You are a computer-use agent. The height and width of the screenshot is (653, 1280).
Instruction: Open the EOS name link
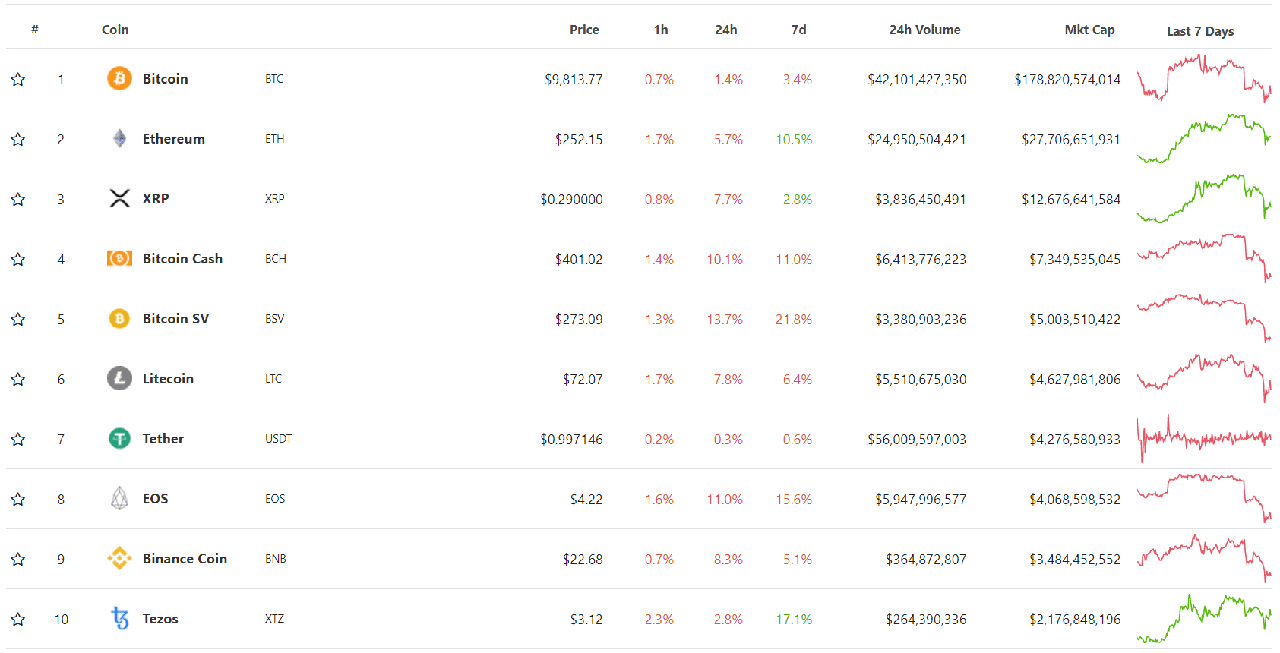tap(155, 499)
